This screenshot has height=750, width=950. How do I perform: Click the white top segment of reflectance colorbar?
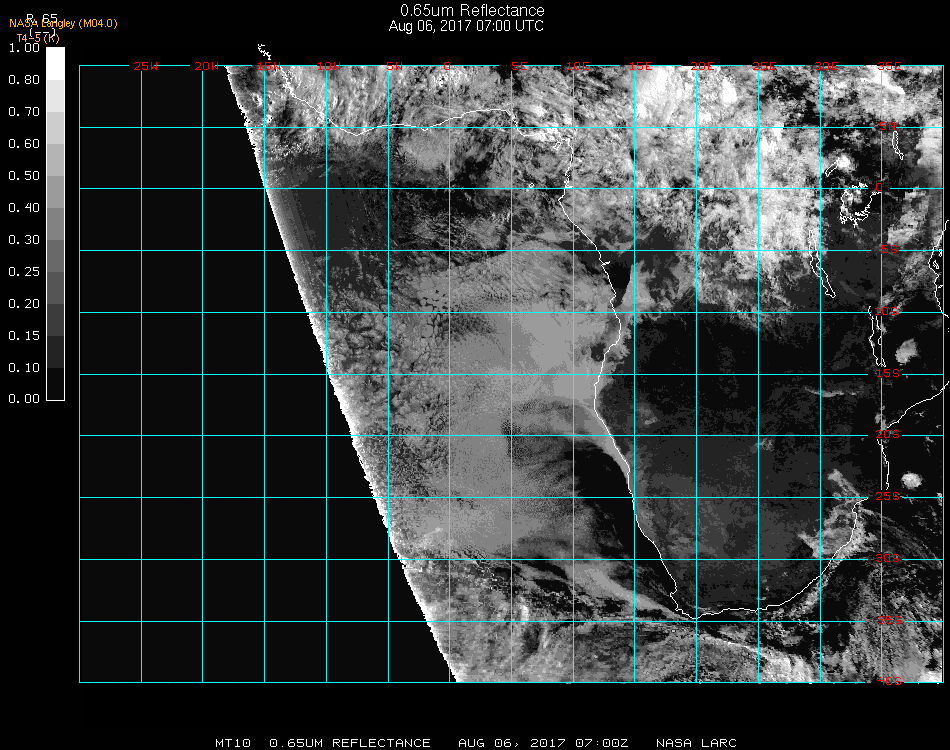coord(55,64)
